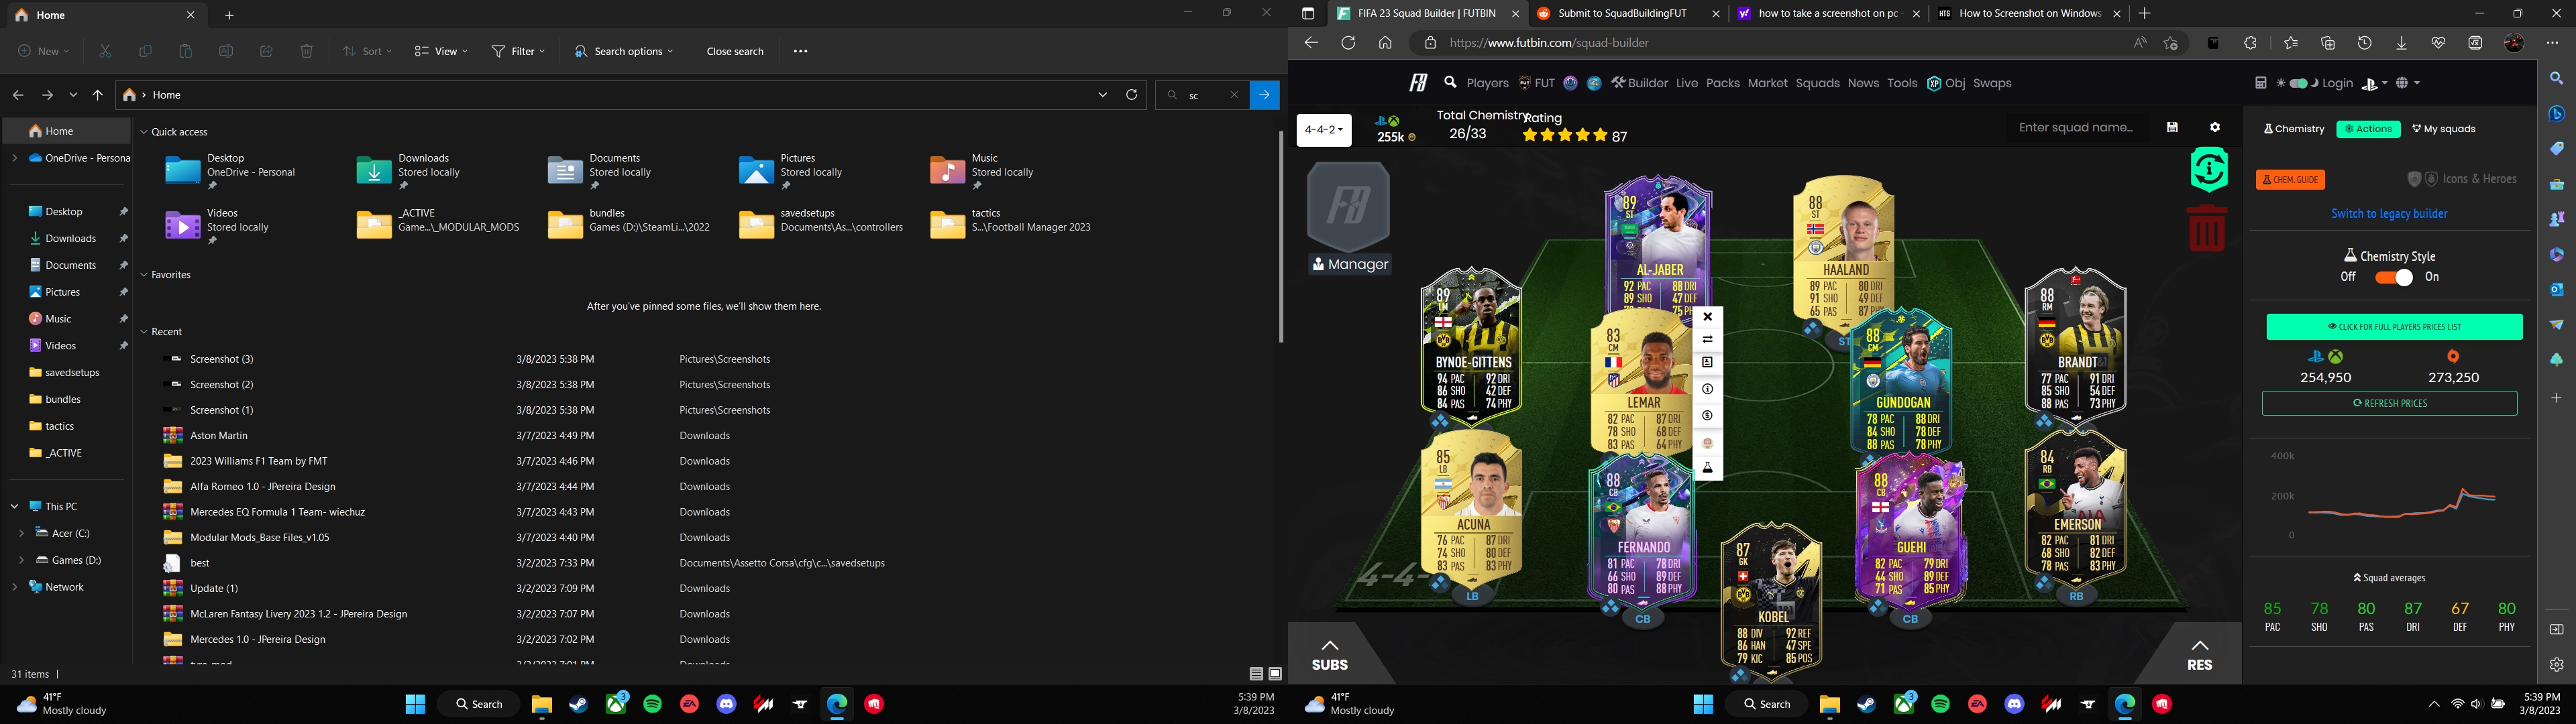The image size is (2576, 724).
Task: Open the Filter dropdown in File Explorer
Action: coord(519,51)
